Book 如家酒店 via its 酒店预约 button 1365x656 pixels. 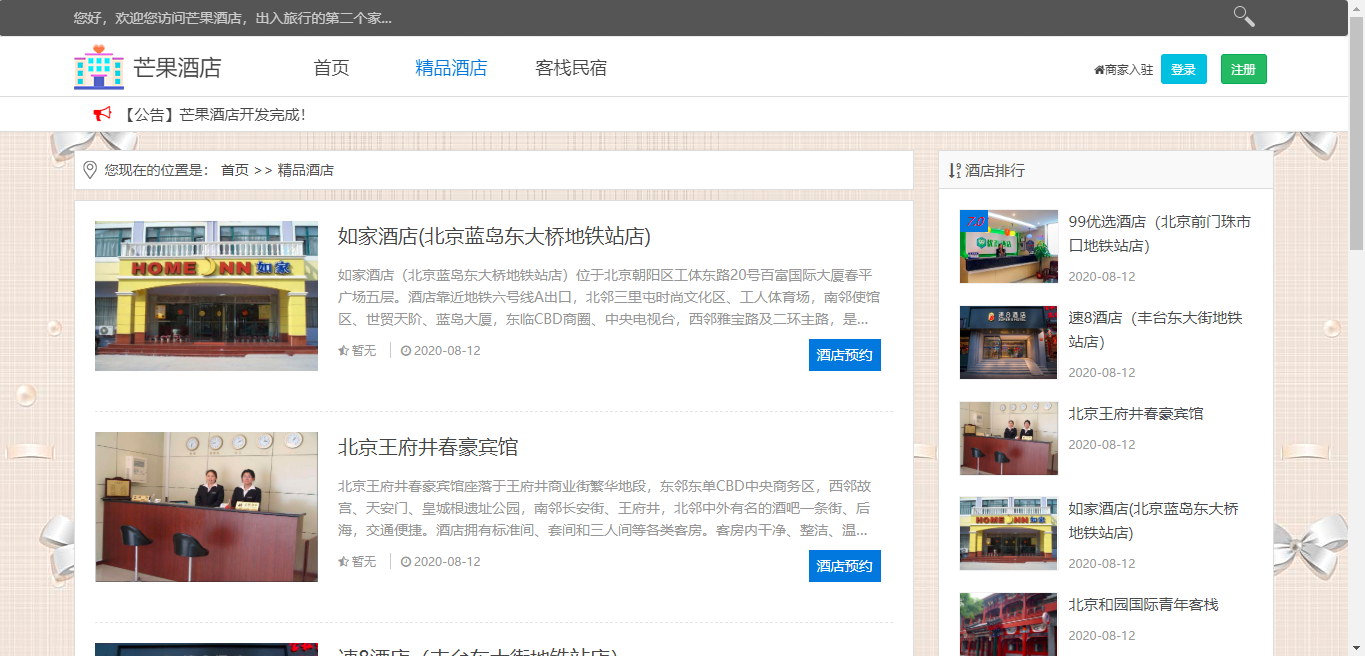click(845, 355)
